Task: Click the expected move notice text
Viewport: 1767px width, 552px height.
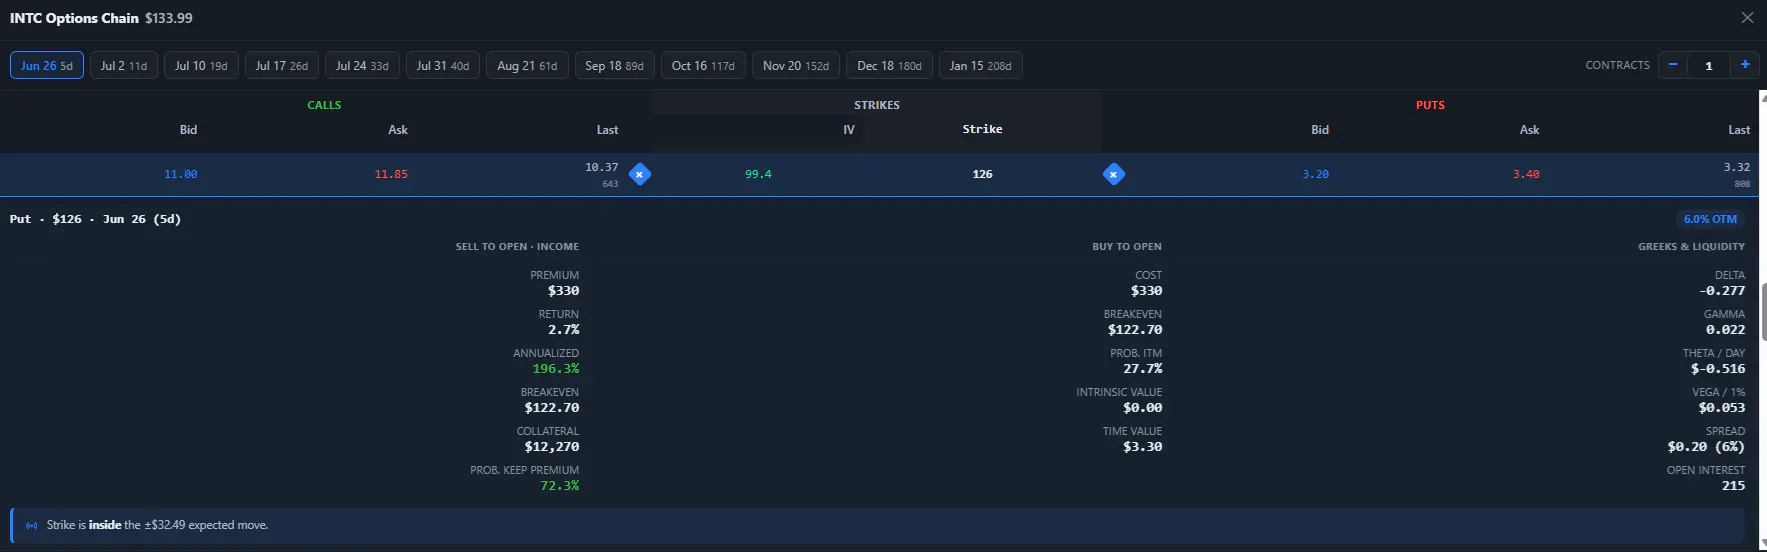Action: coord(157,525)
